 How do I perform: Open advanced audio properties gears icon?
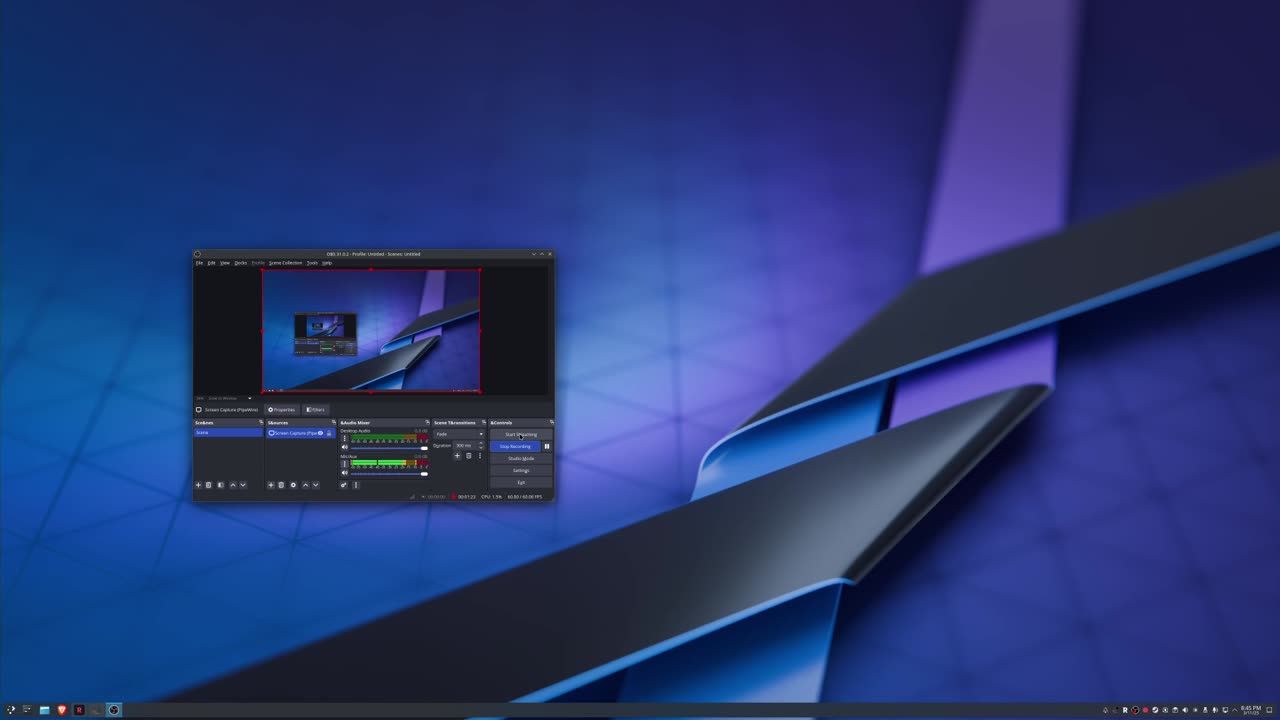coord(344,485)
